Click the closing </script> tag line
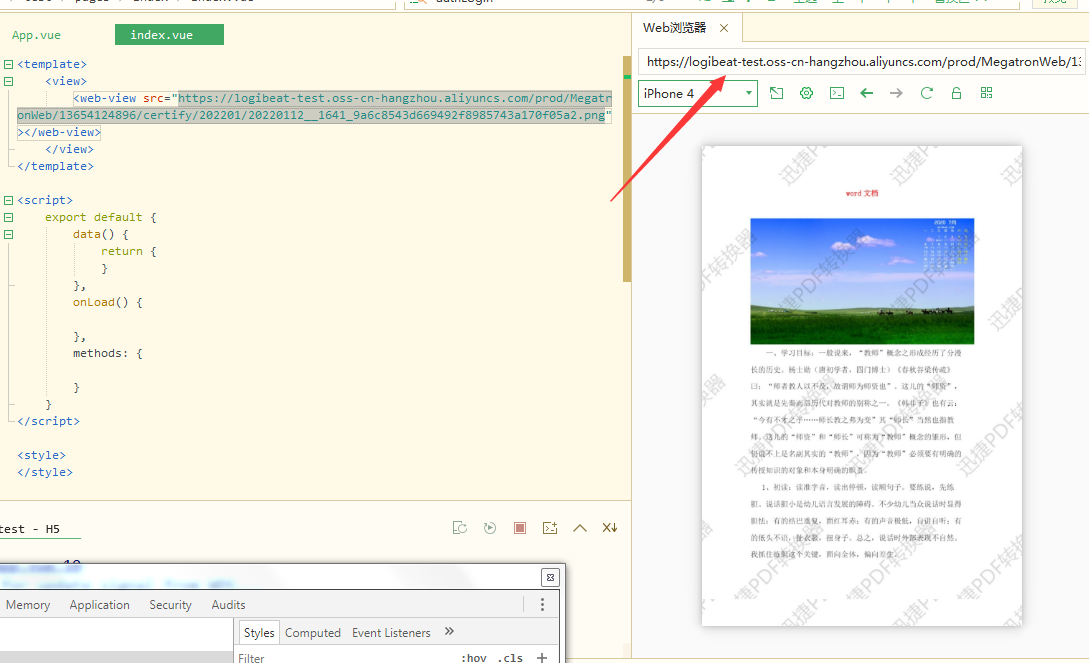1089x663 pixels. pyautogui.click(x=48, y=421)
